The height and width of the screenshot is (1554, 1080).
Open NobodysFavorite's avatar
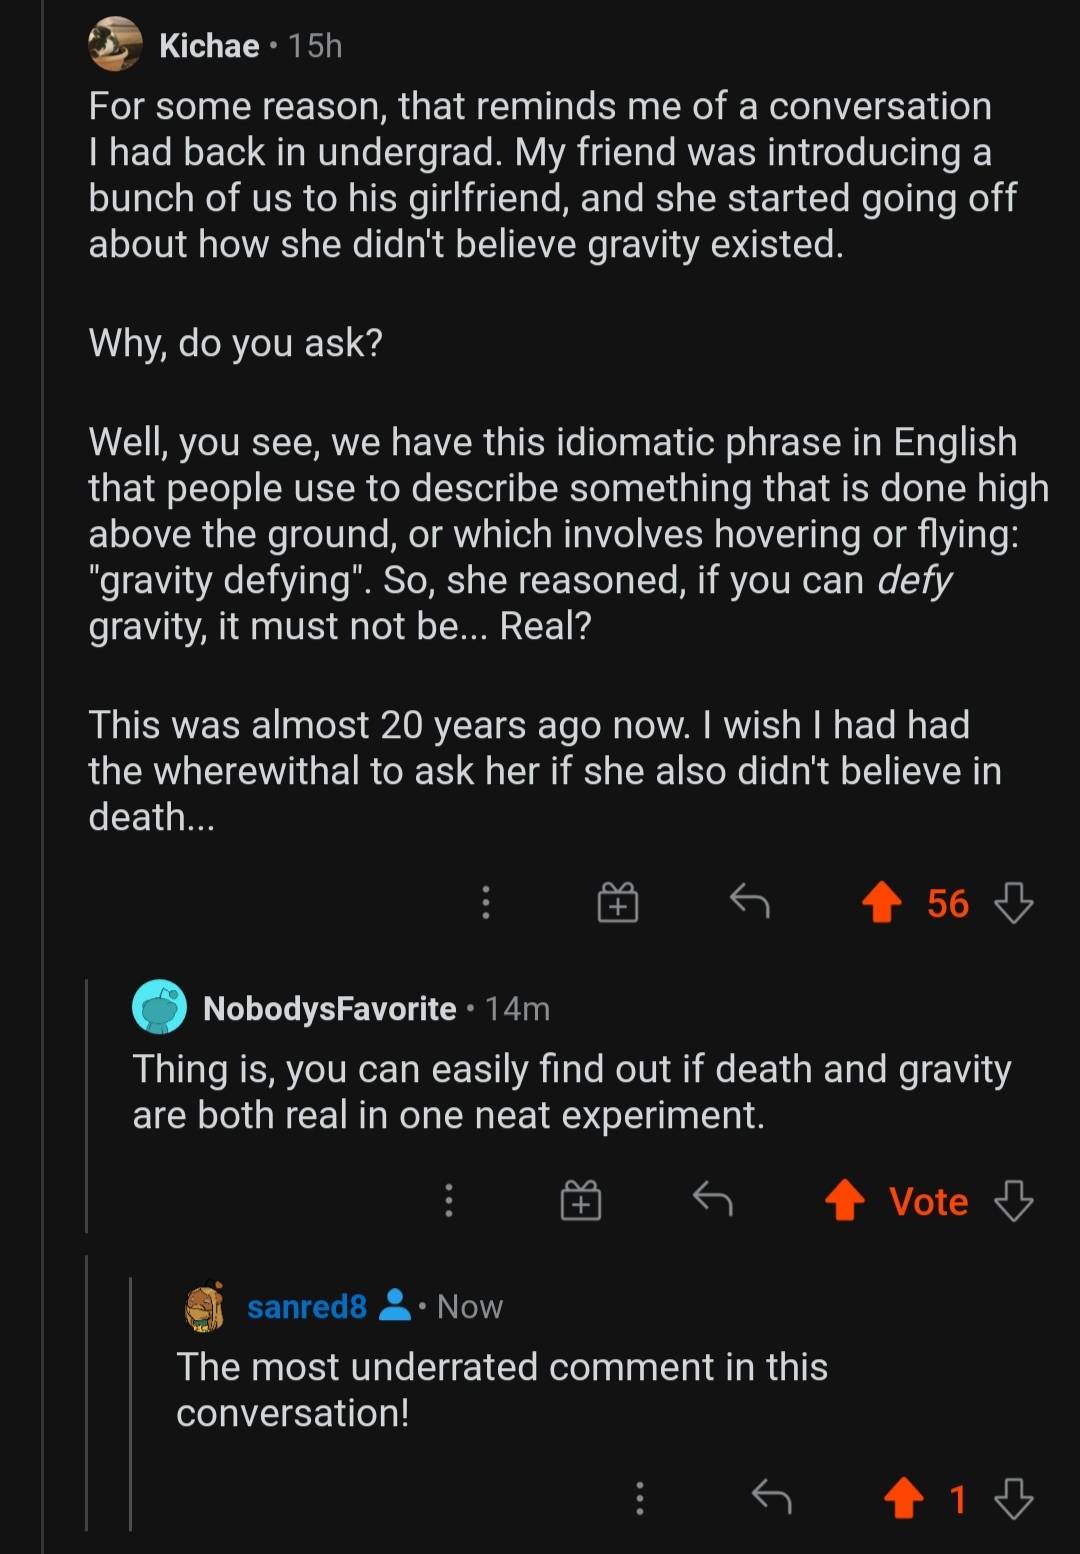[x=159, y=1007]
